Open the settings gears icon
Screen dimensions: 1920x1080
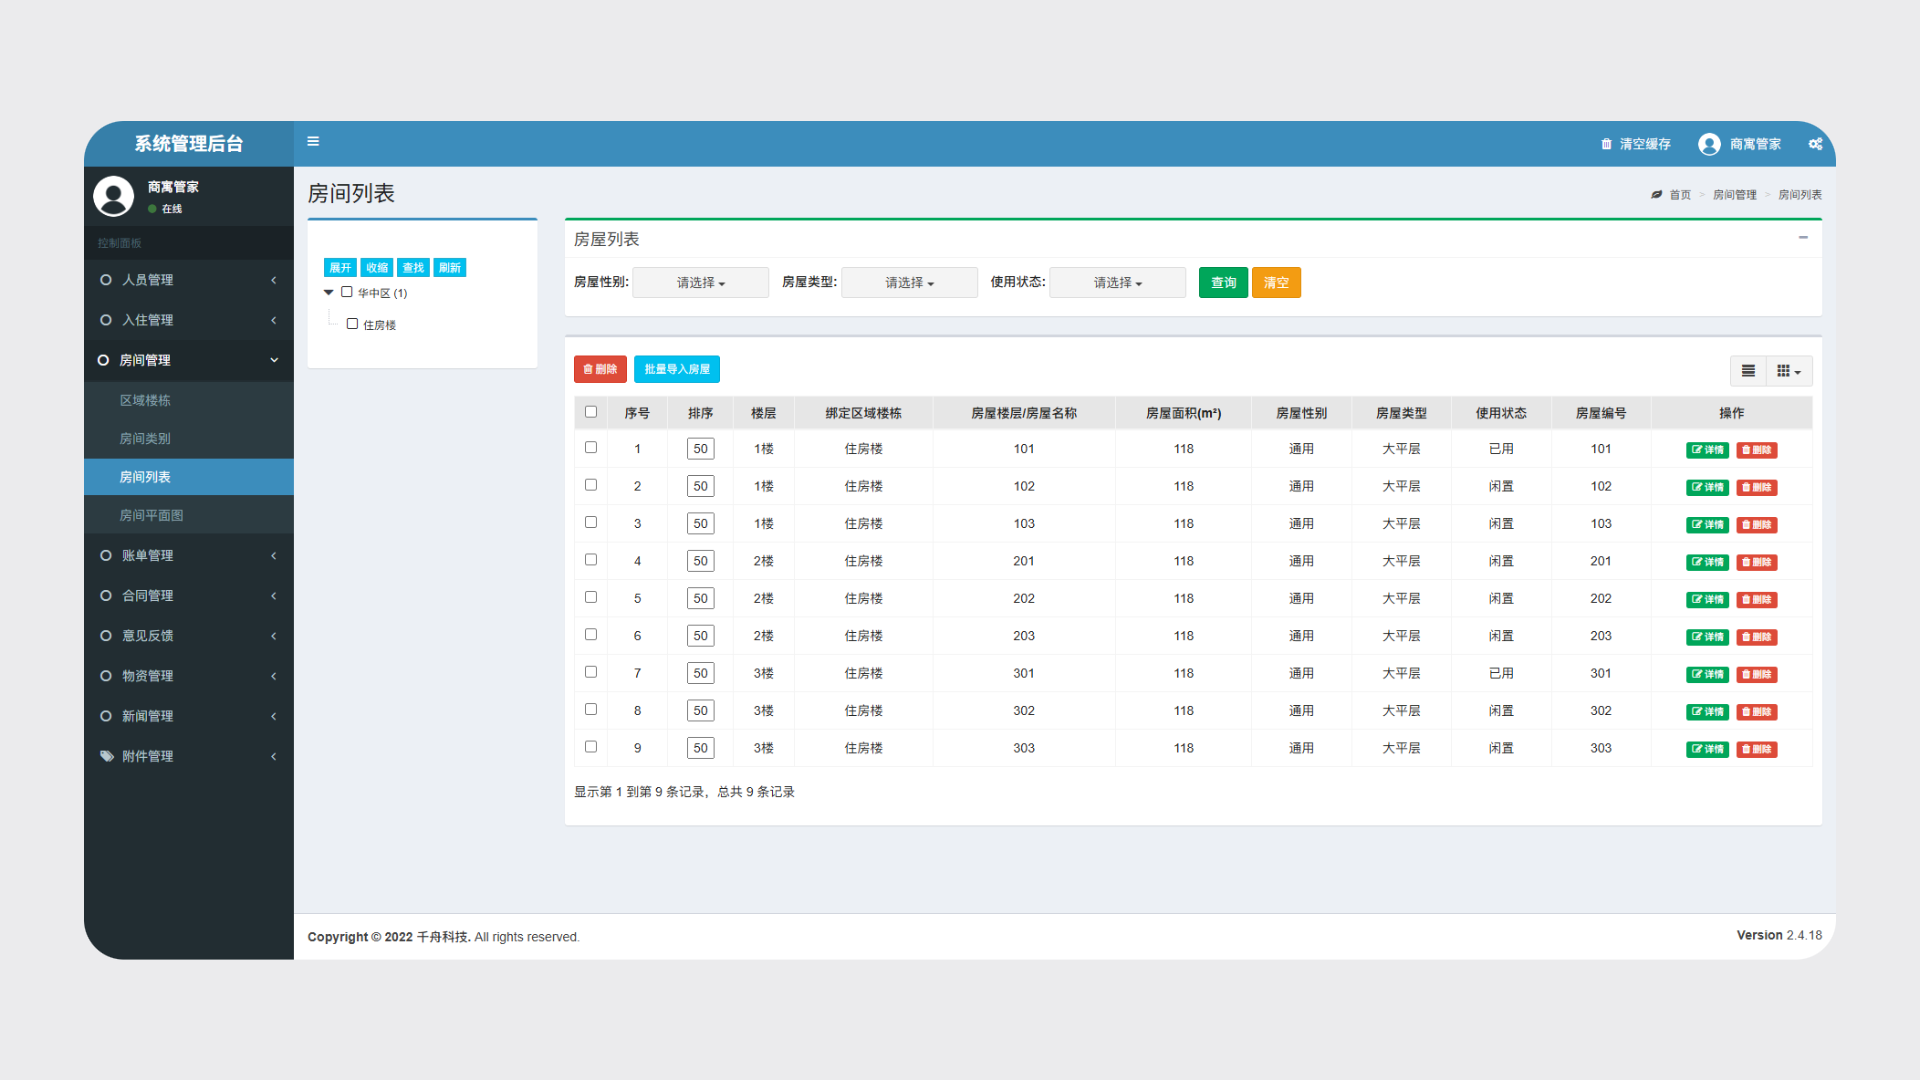point(1815,144)
